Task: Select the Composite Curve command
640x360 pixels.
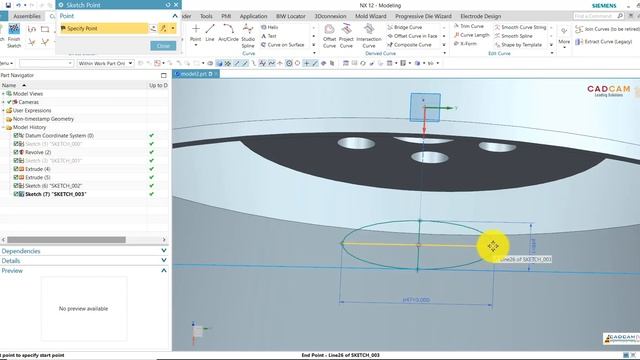Action: (x=409, y=44)
